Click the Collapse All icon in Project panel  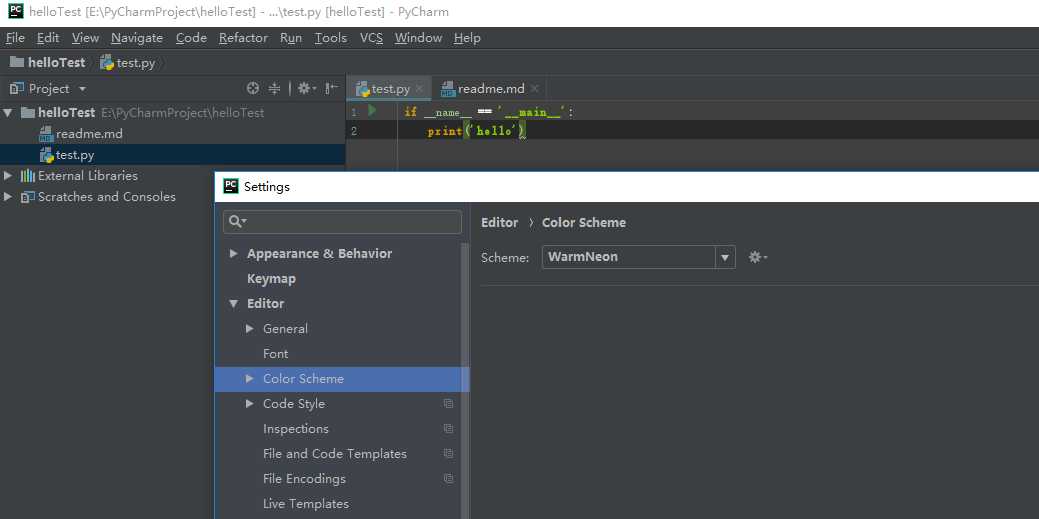274,88
